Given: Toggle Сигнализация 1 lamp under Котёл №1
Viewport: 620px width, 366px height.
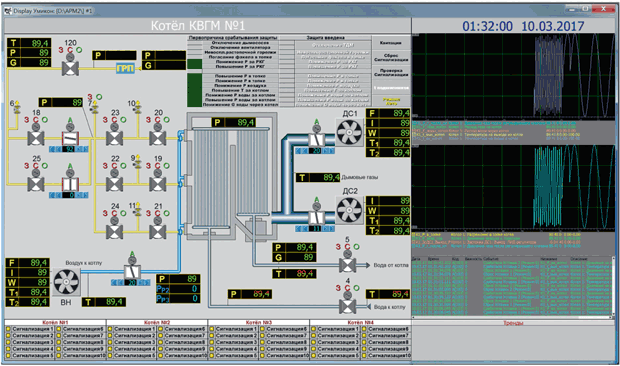Looking at the screenshot, I should tap(8, 329).
